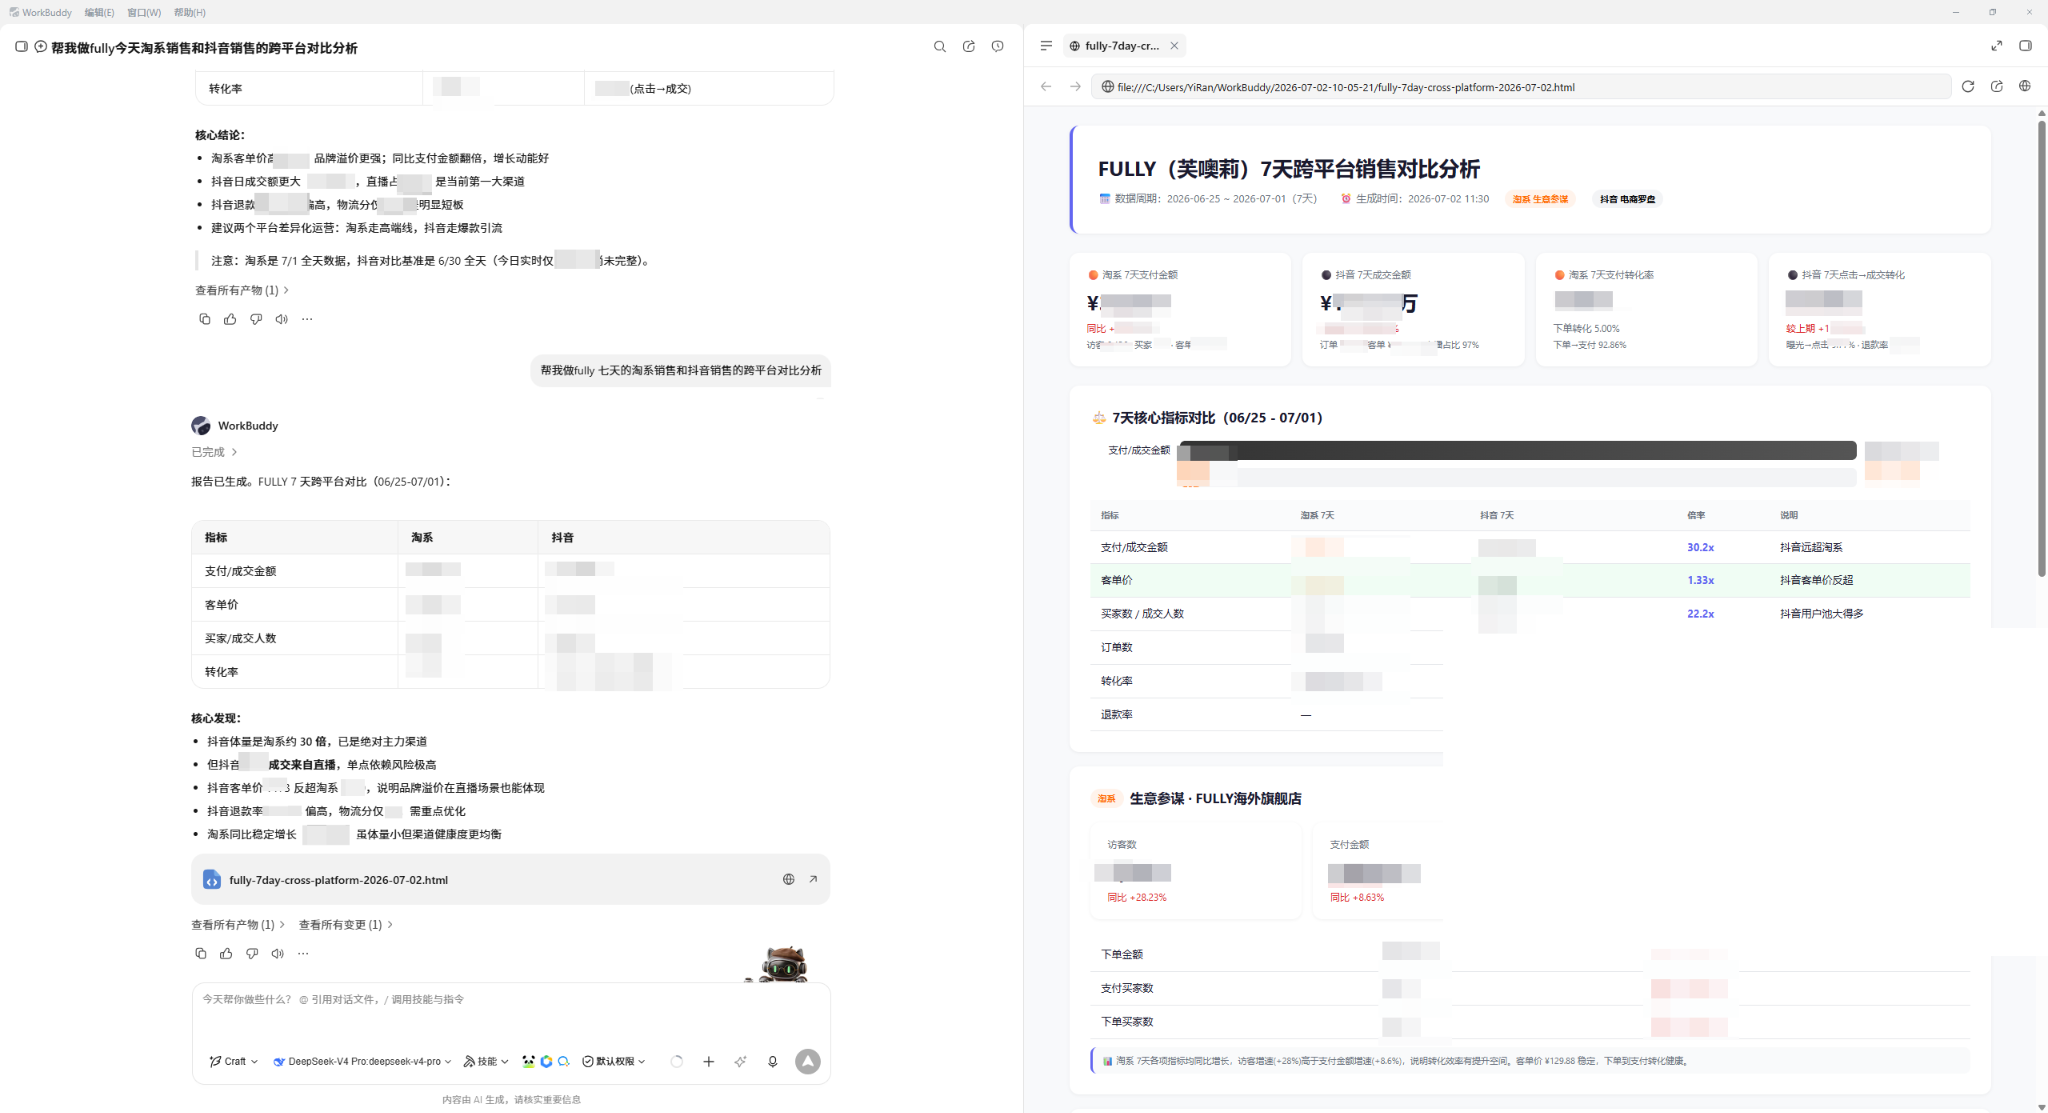The height and width of the screenshot is (1113, 2048).
Task: Click the 22.2x ratio value
Action: [1700, 614]
